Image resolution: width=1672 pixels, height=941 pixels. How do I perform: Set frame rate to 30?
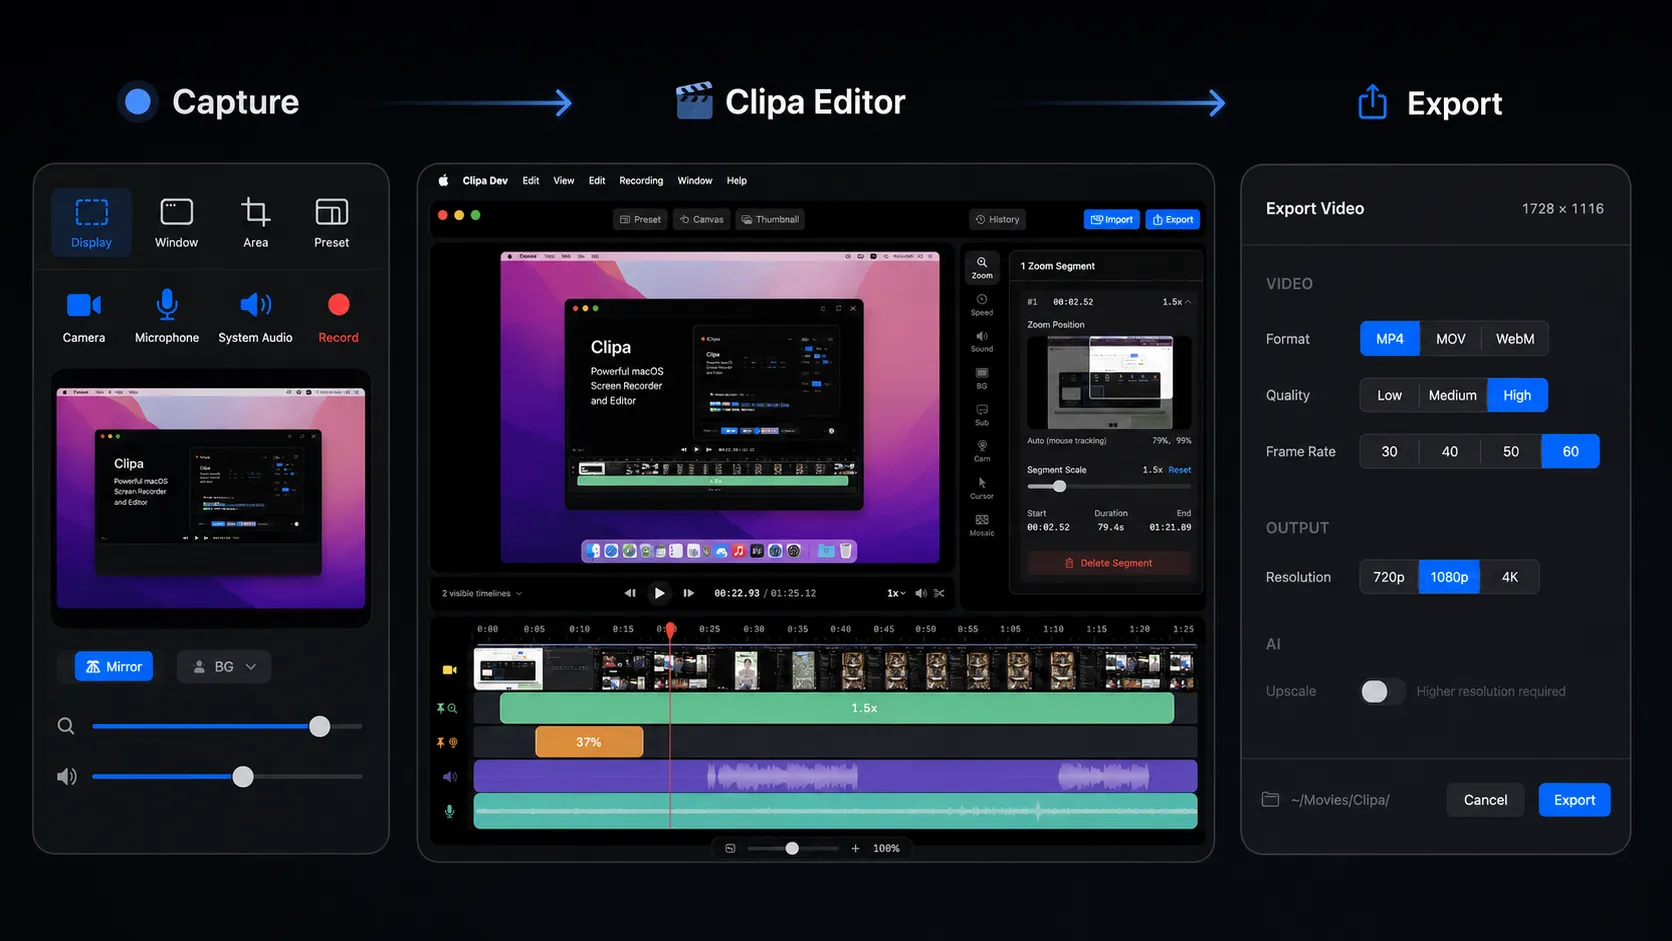[x=1390, y=452]
